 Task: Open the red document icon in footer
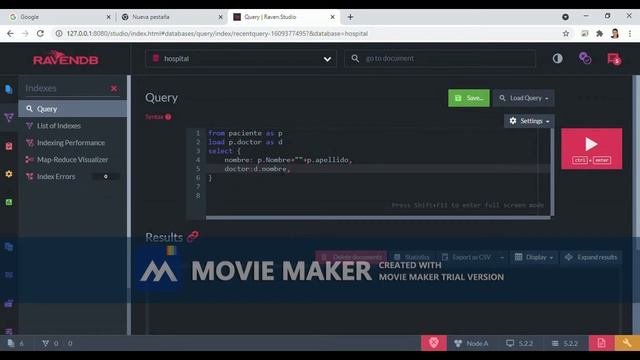(x=601, y=343)
